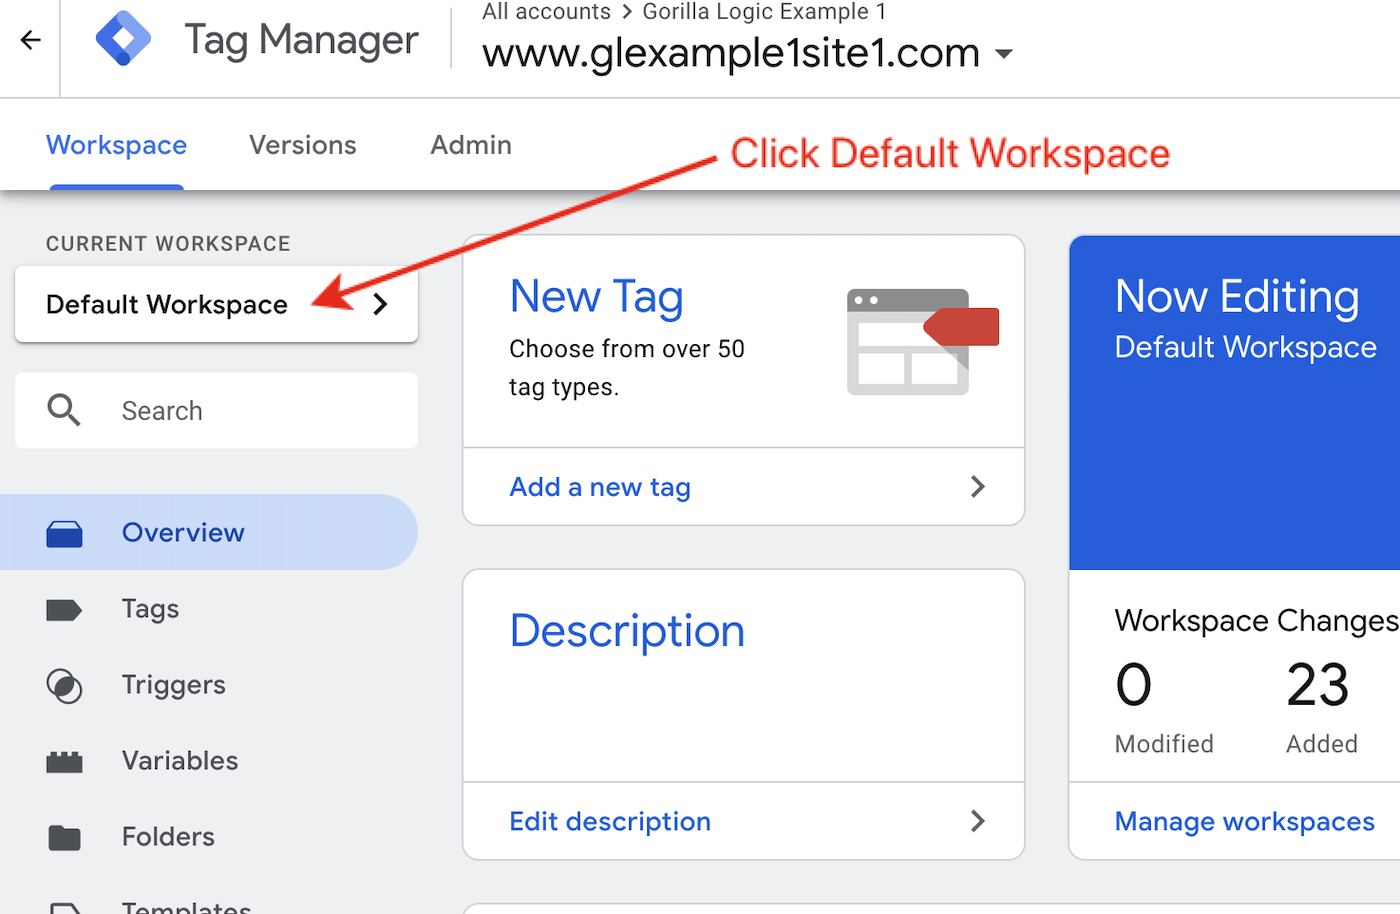Click the Add a new tag link

pos(600,487)
